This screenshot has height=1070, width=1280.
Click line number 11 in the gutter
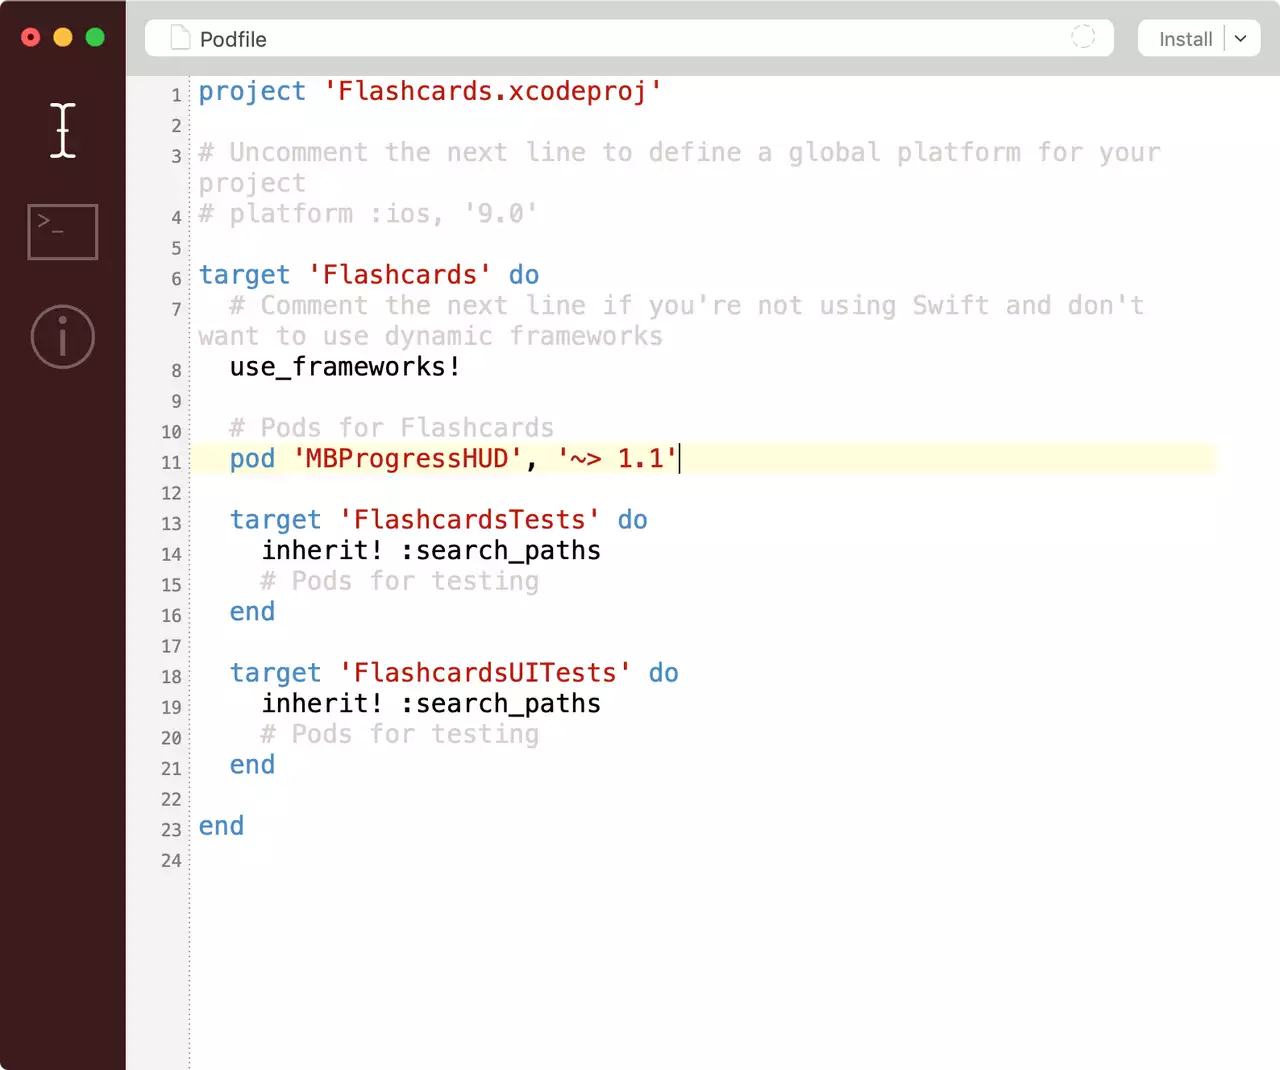172,462
